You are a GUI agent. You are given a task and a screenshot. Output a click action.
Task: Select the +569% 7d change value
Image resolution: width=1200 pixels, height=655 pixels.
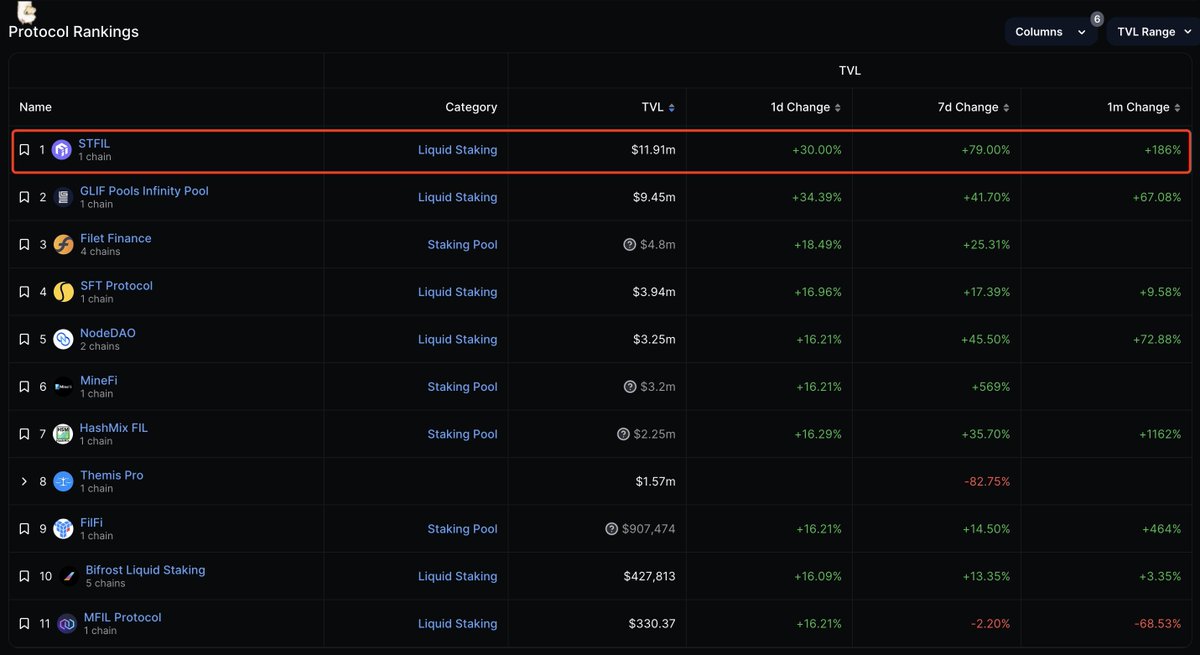point(991,387)
